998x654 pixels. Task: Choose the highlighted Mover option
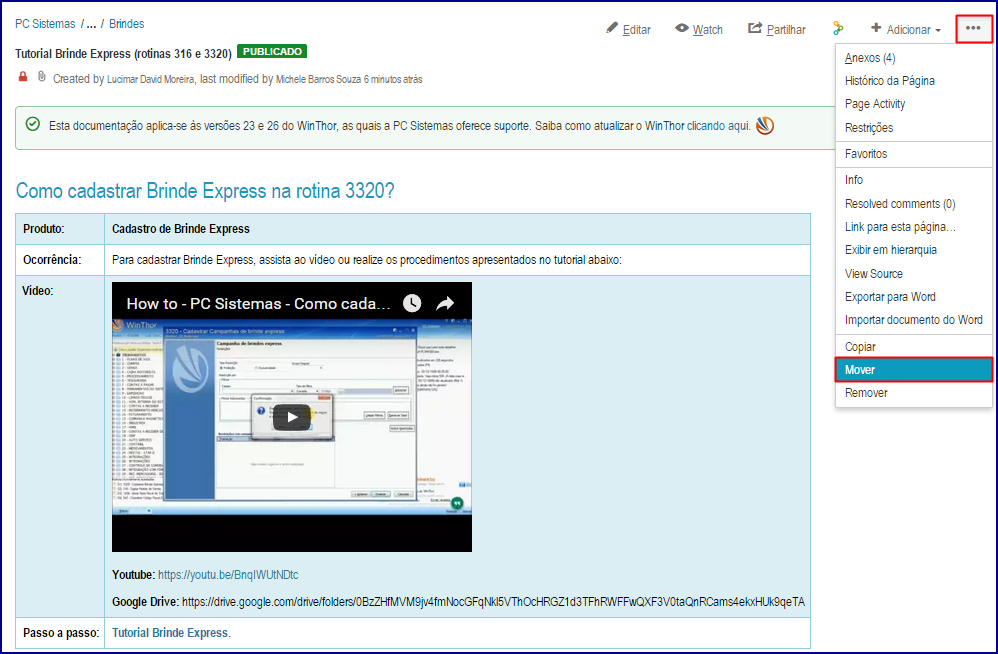913,370
